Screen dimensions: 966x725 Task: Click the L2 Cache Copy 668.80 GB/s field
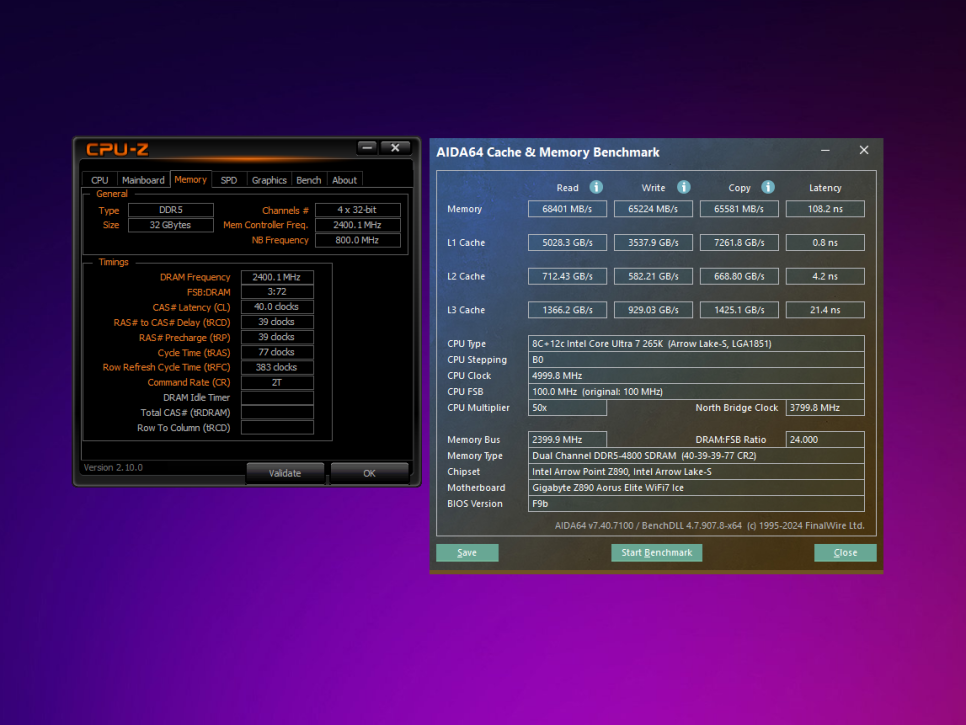[x=739, y=276]
